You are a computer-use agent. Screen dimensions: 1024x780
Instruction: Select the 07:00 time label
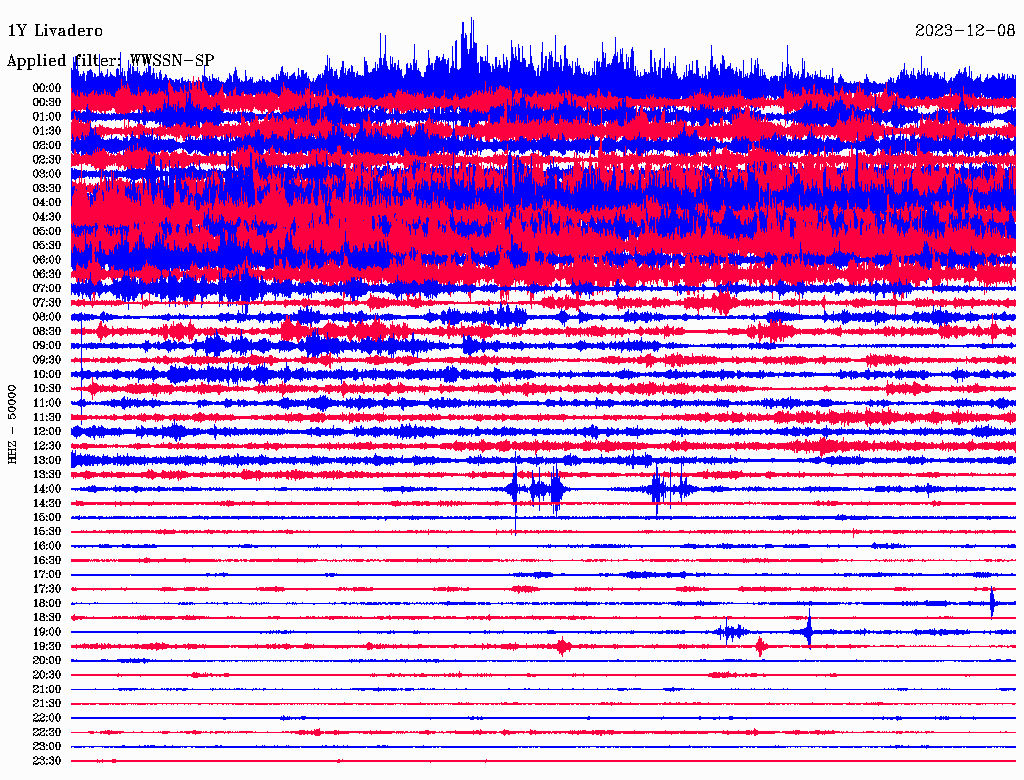click(x=46, y=289)
